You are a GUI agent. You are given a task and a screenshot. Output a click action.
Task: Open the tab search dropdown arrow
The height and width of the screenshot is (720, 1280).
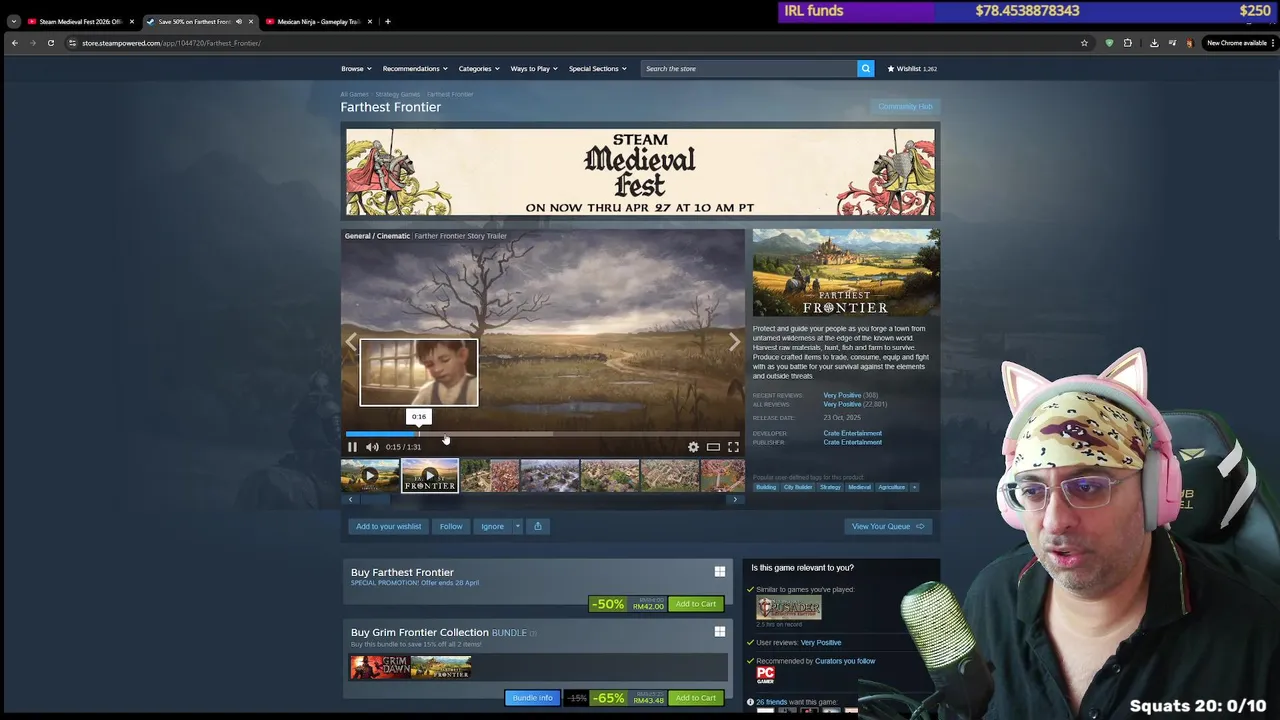[13, 21]
